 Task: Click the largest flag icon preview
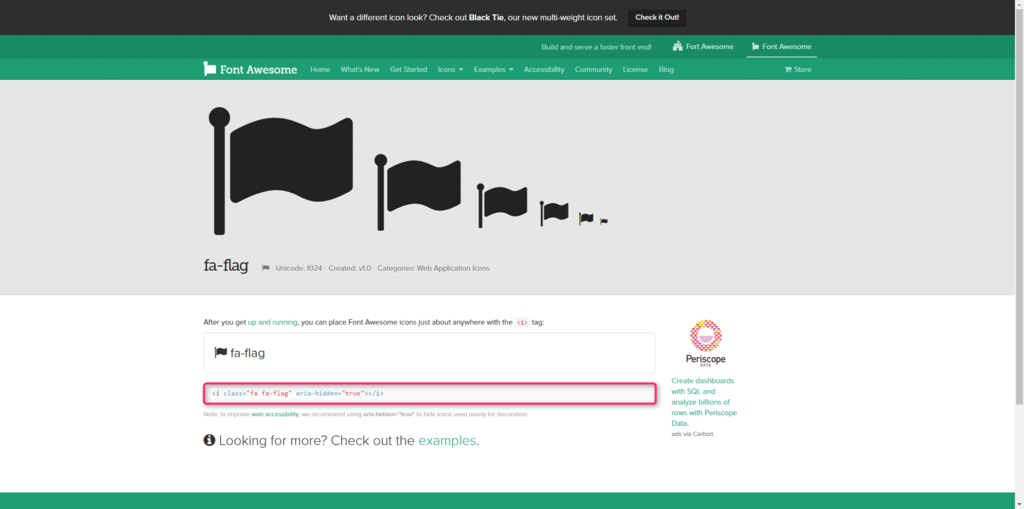(281, 171)
